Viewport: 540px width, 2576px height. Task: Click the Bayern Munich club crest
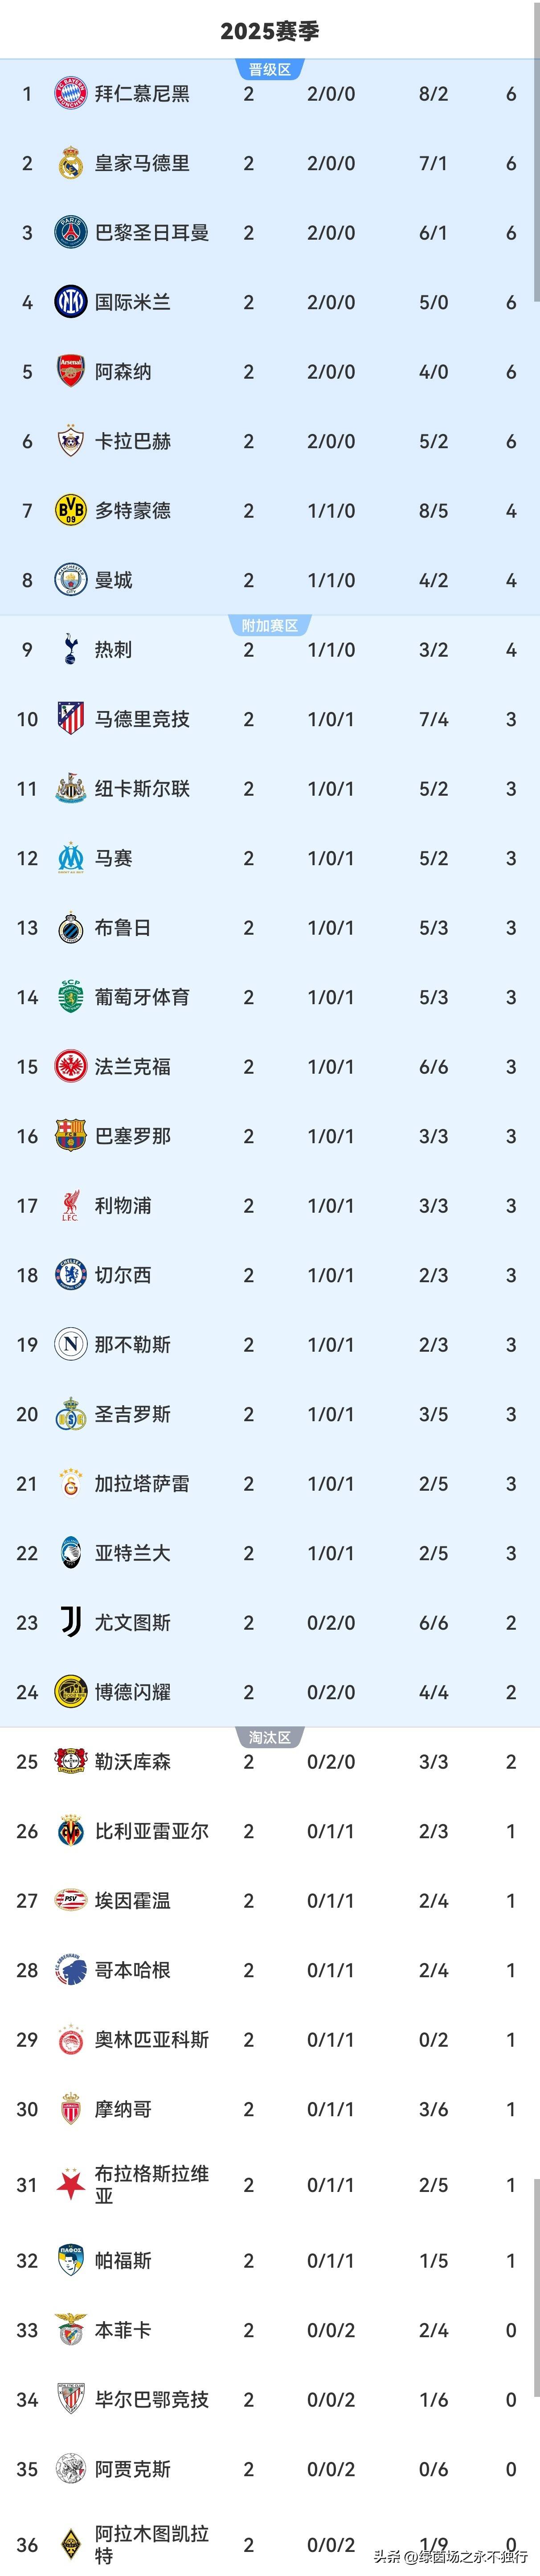(70, 94)
